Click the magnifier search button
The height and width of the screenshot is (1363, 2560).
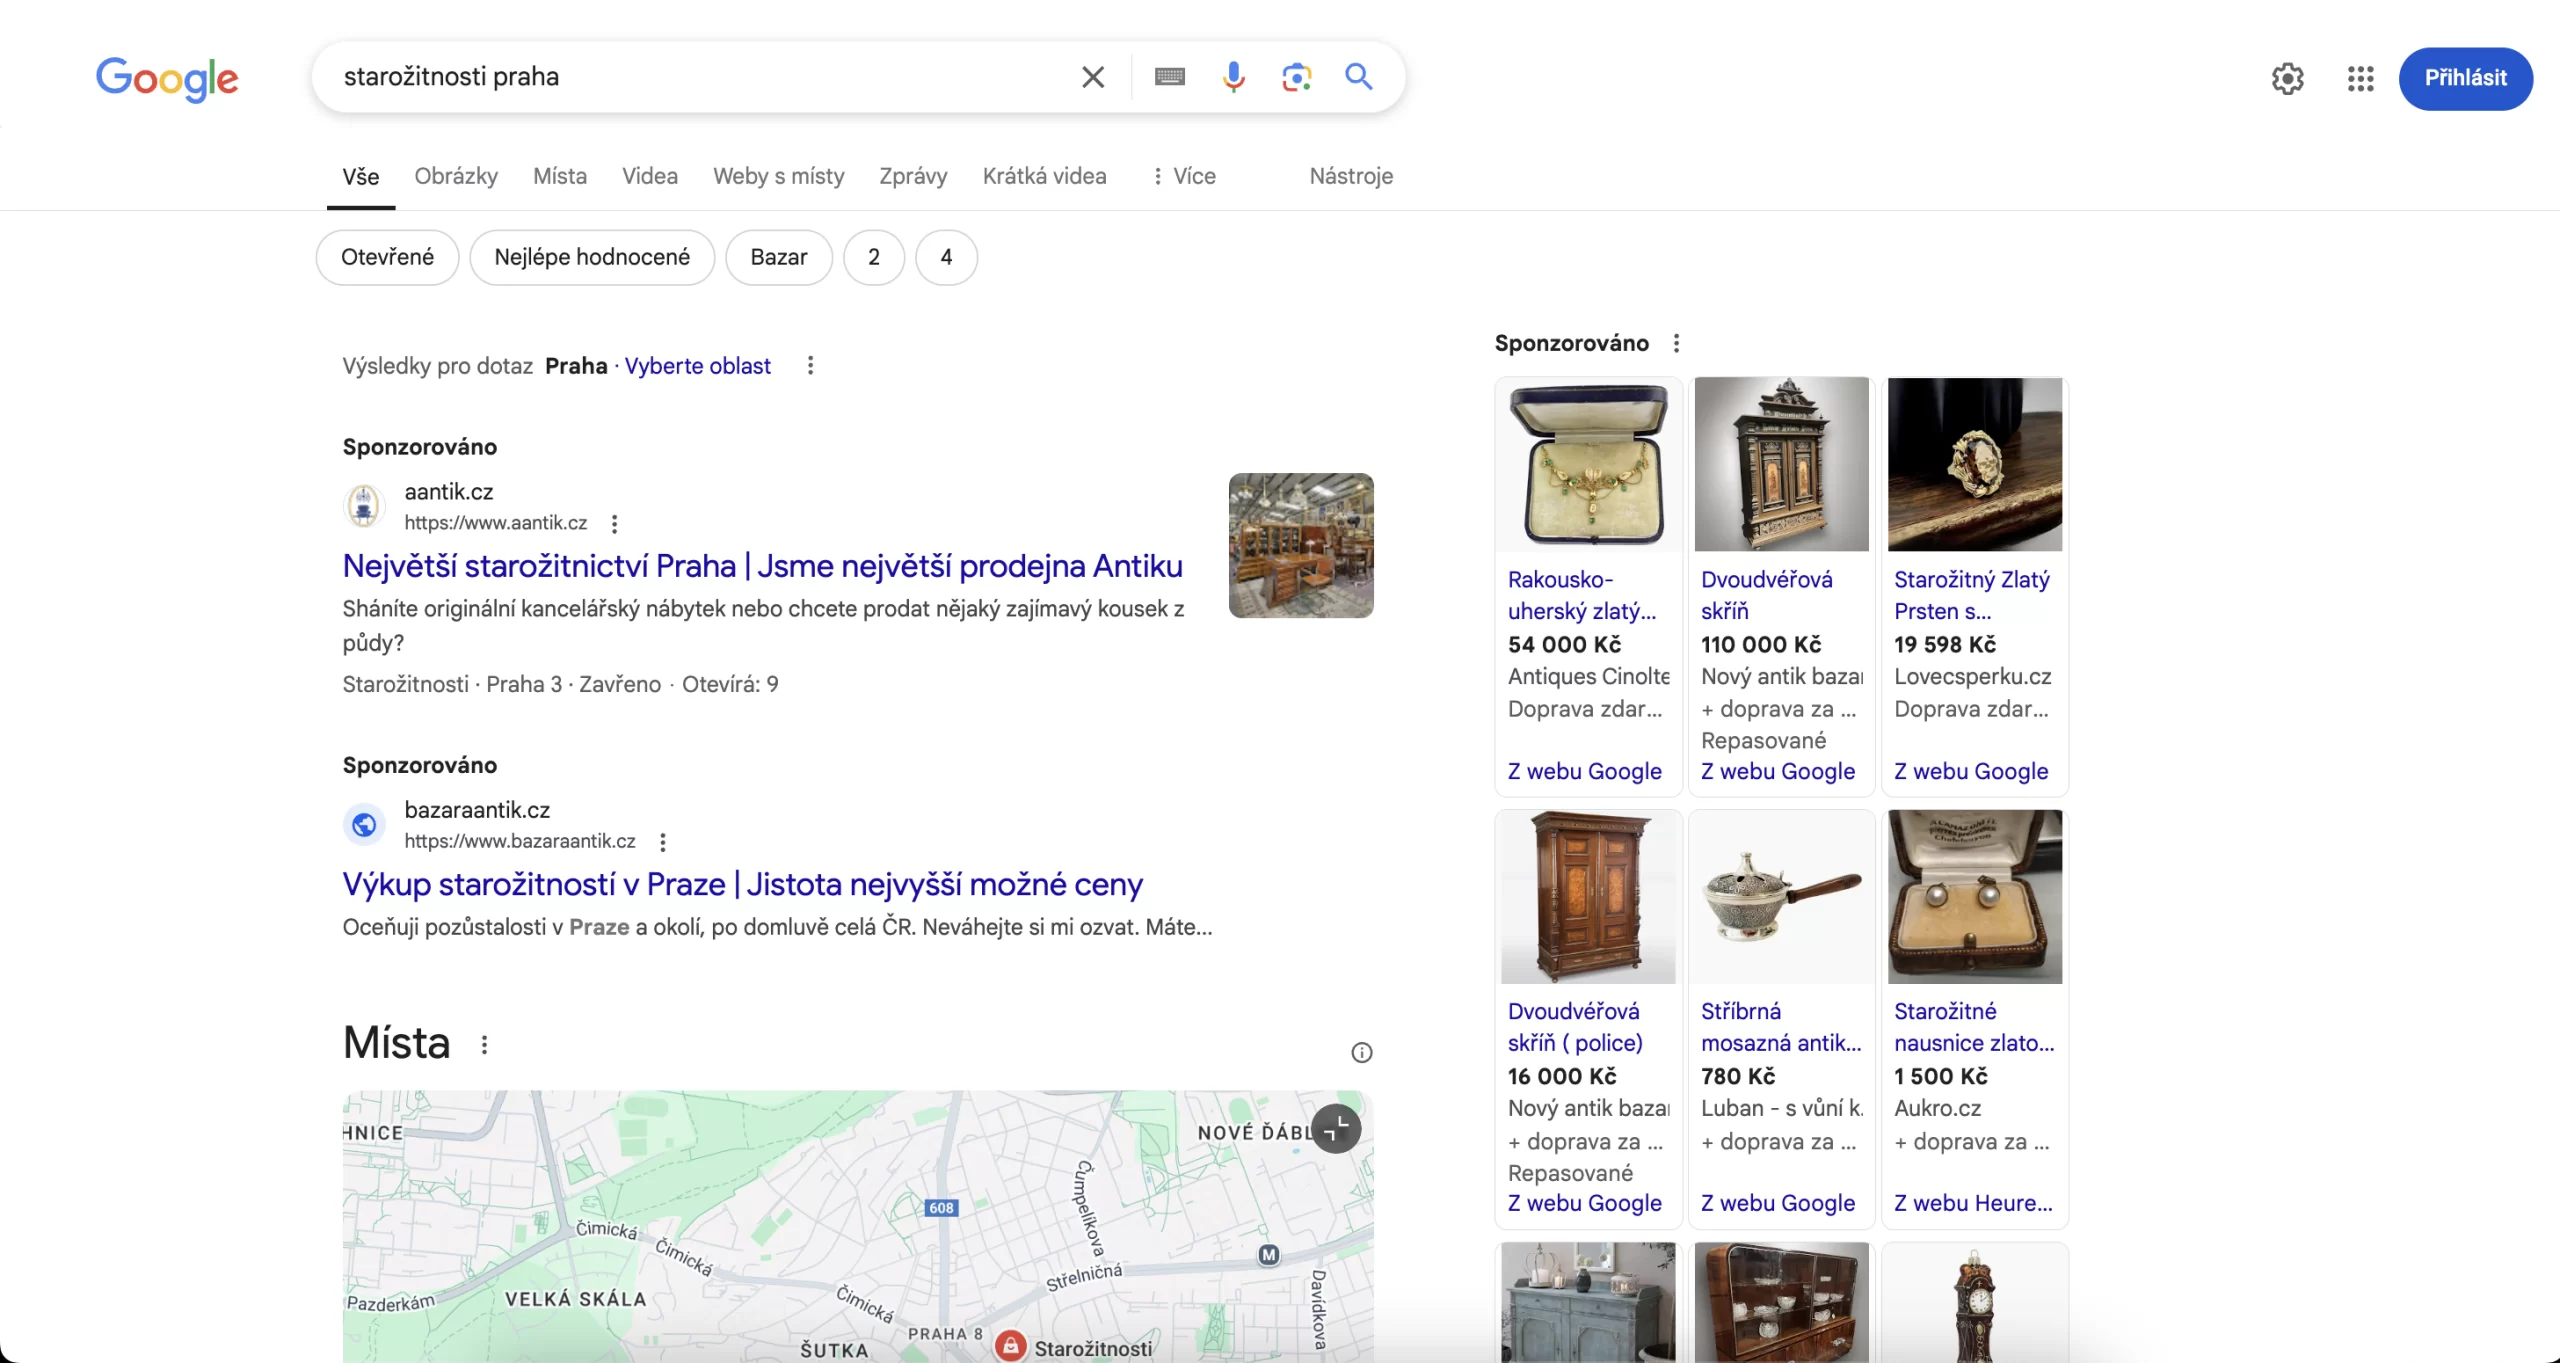tap(1358, 77)
